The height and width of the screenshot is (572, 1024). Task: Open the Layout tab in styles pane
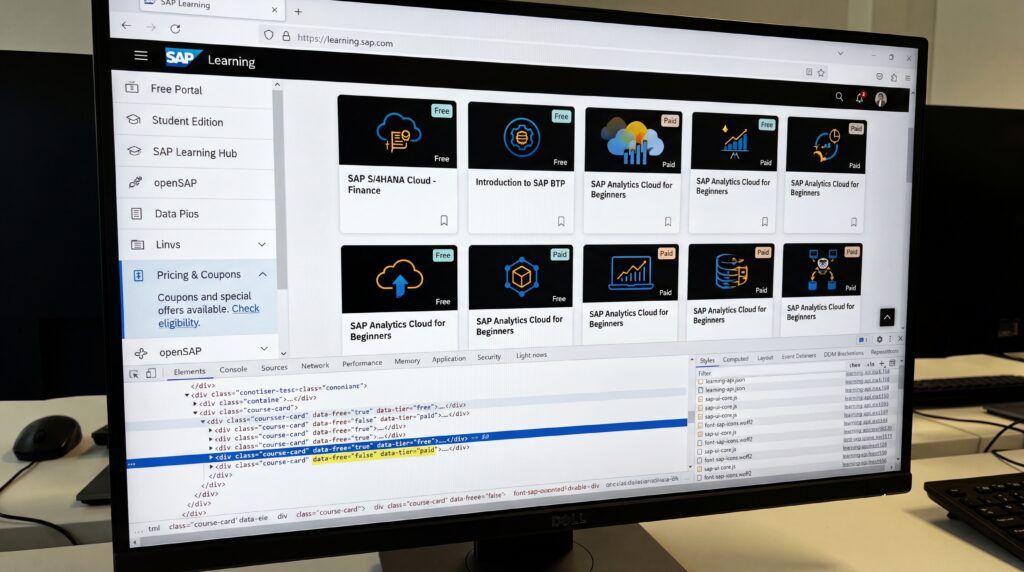pyautogui.click(x=765, y=358)
